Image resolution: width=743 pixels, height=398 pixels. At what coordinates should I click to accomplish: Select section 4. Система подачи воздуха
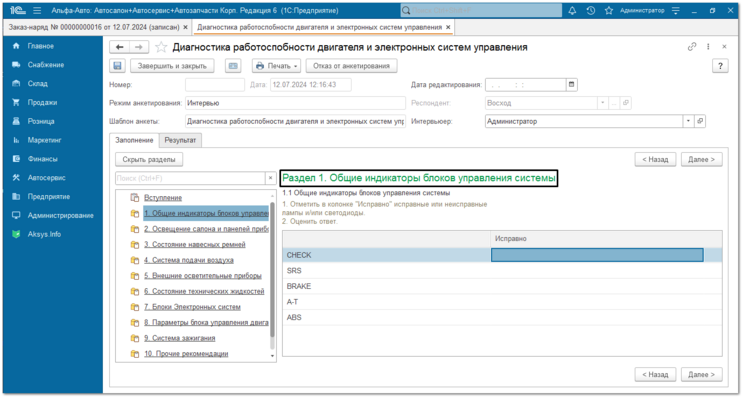click(x=189, y=260)
